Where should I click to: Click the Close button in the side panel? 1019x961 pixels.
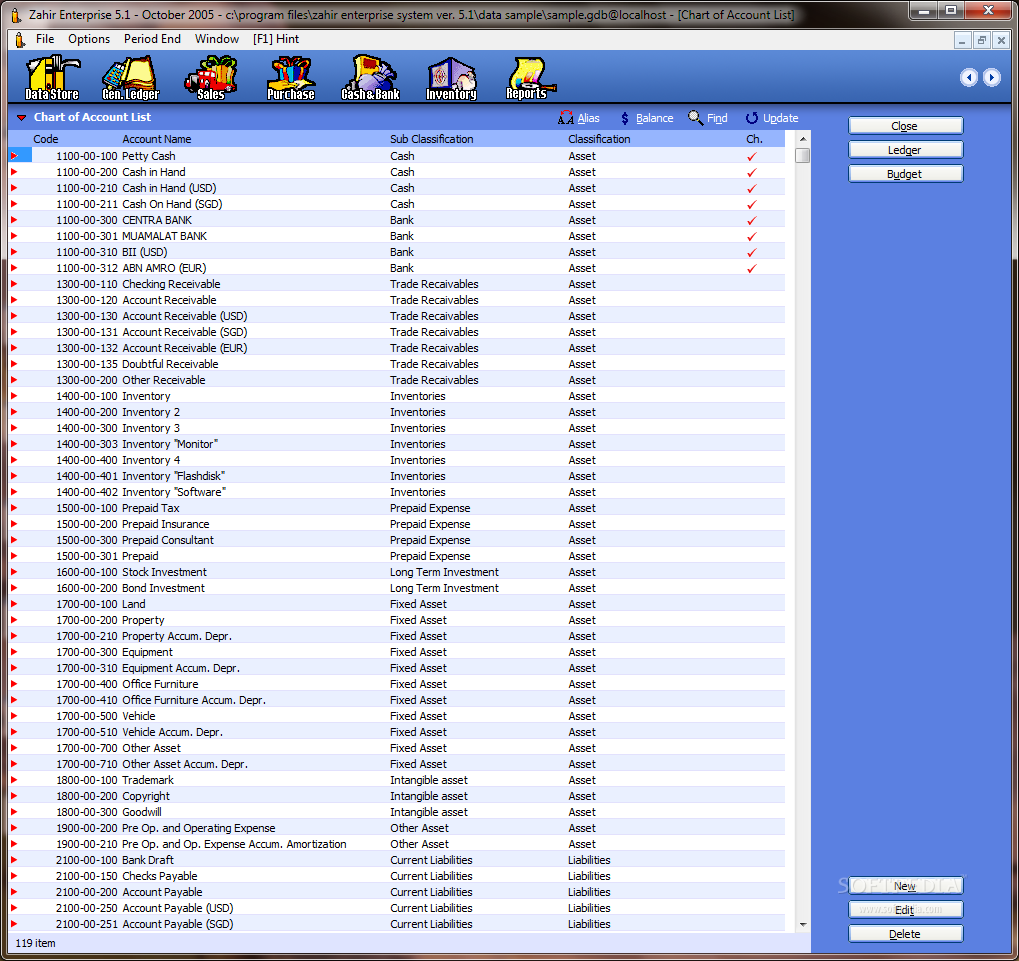905,125
